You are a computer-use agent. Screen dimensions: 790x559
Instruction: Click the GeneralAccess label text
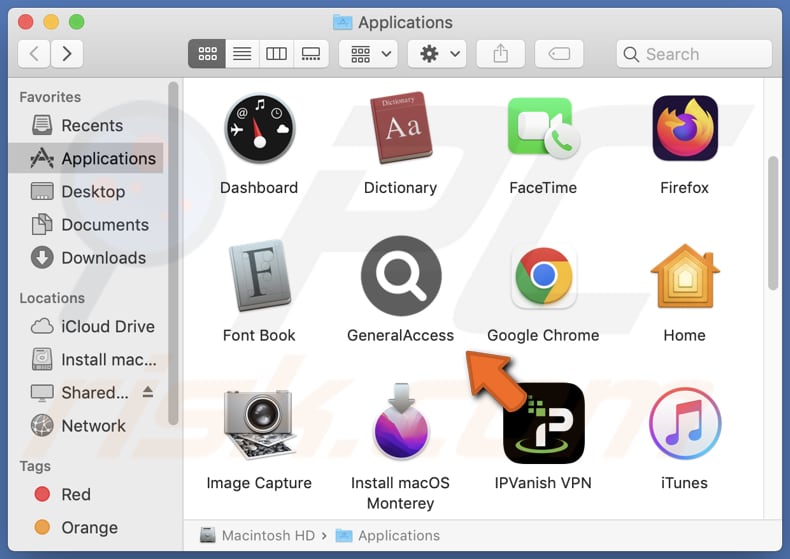401,335
